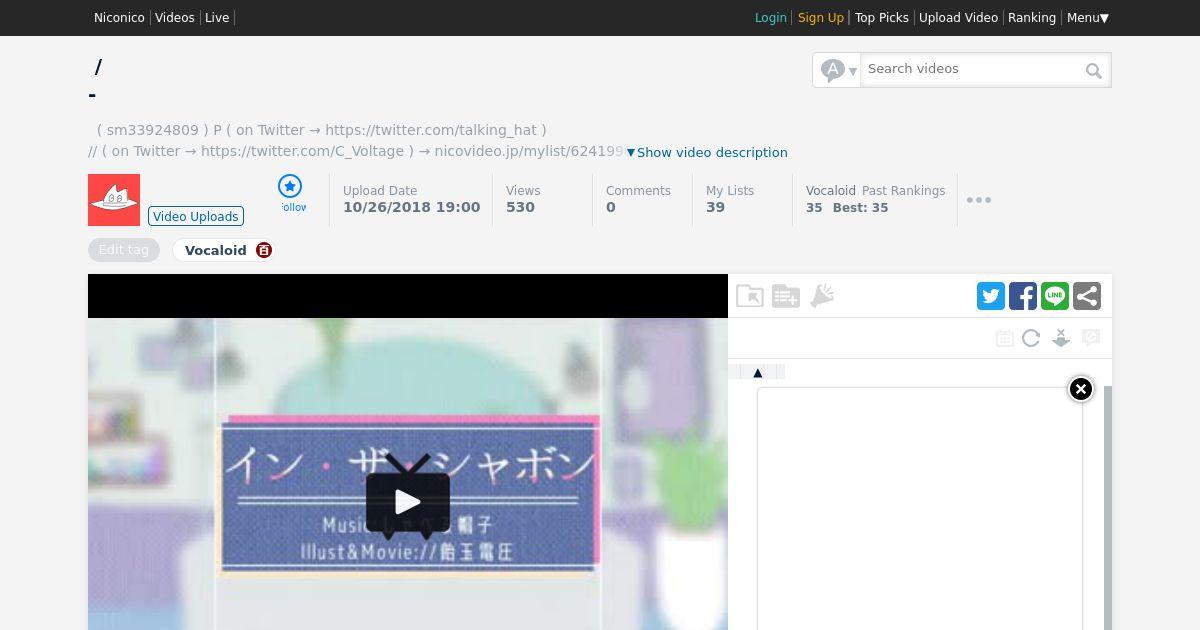Play the video

click(408, 500)
